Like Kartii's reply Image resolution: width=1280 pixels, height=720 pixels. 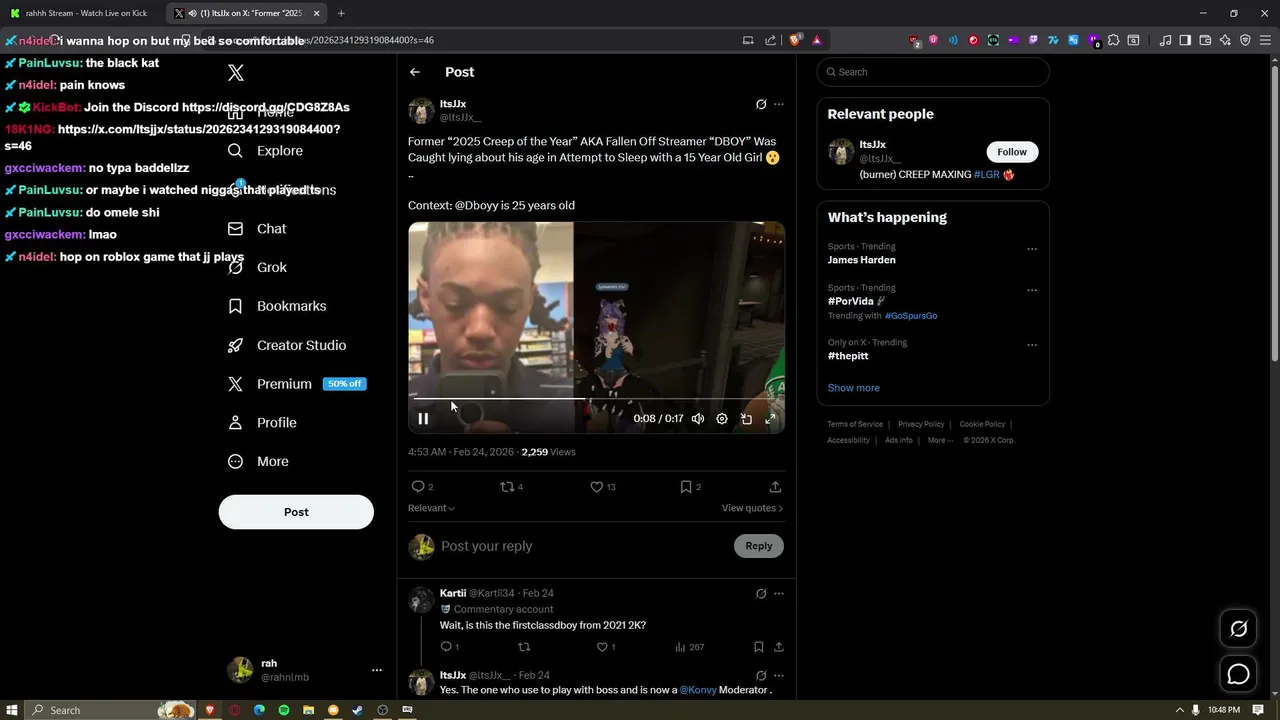pos(607,647)
